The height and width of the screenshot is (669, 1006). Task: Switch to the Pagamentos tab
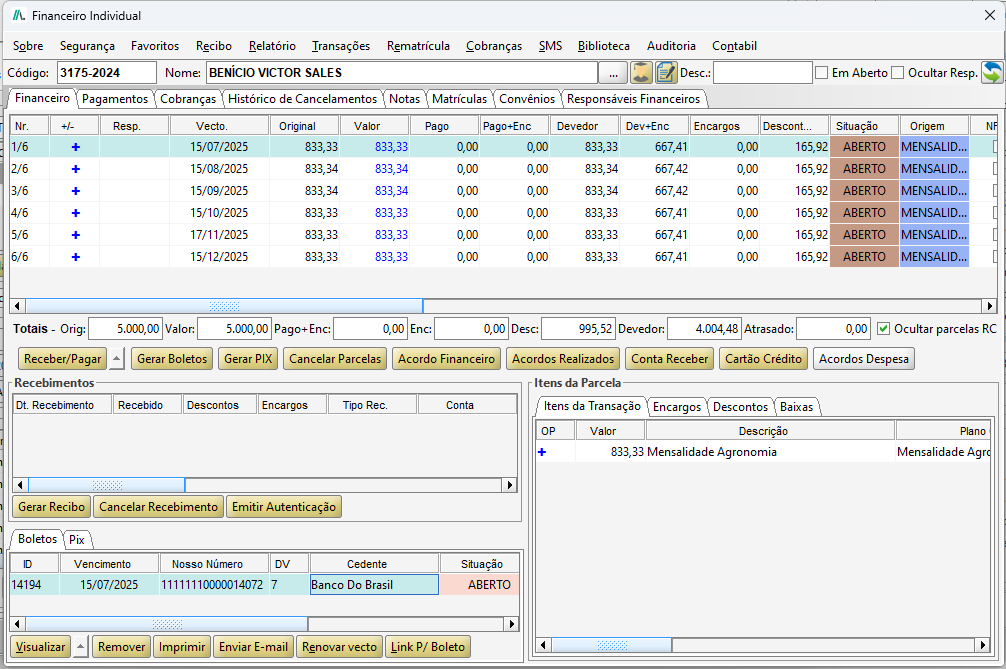pos(115,99)
